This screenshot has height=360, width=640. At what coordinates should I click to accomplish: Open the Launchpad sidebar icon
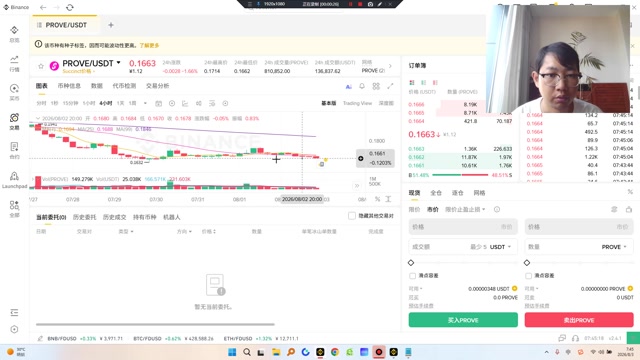click(x=14, y=180)
